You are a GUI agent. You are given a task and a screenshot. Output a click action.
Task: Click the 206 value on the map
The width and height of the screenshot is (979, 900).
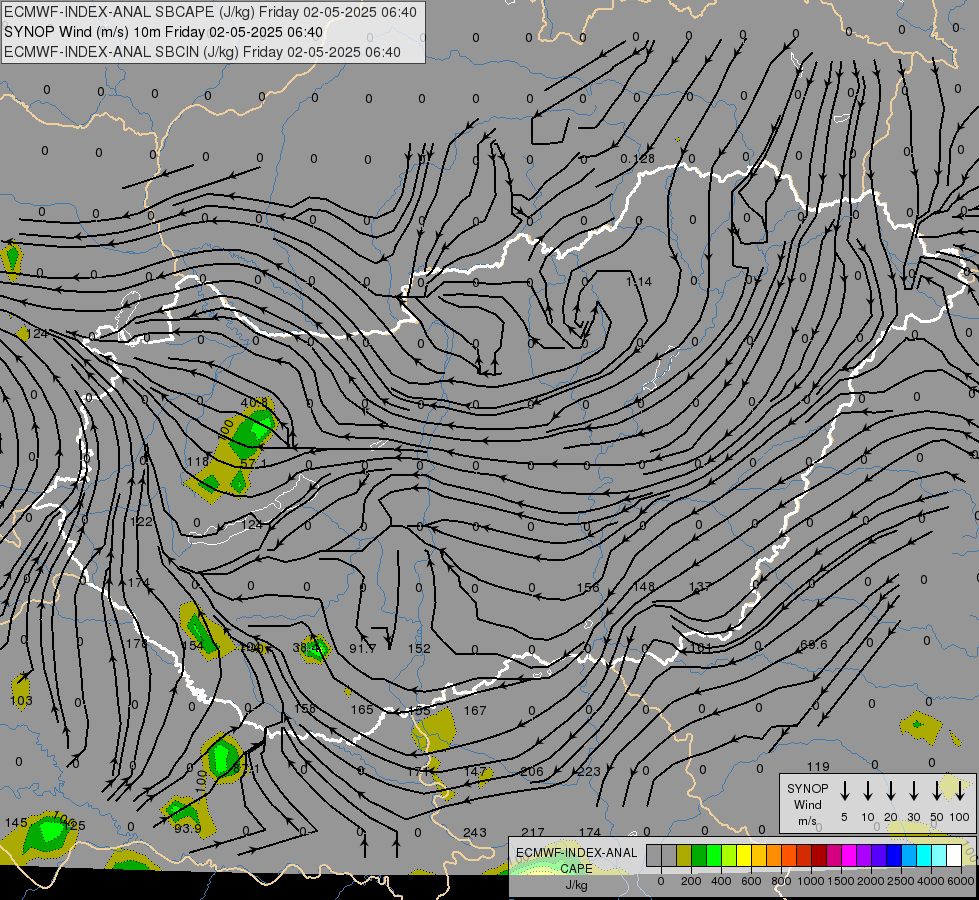[532, 771]
